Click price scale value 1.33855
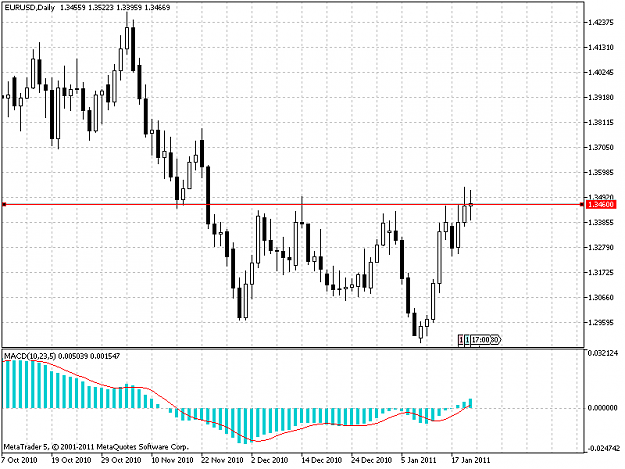The height and width of the screenshot is (469, 625). (601, 222)
